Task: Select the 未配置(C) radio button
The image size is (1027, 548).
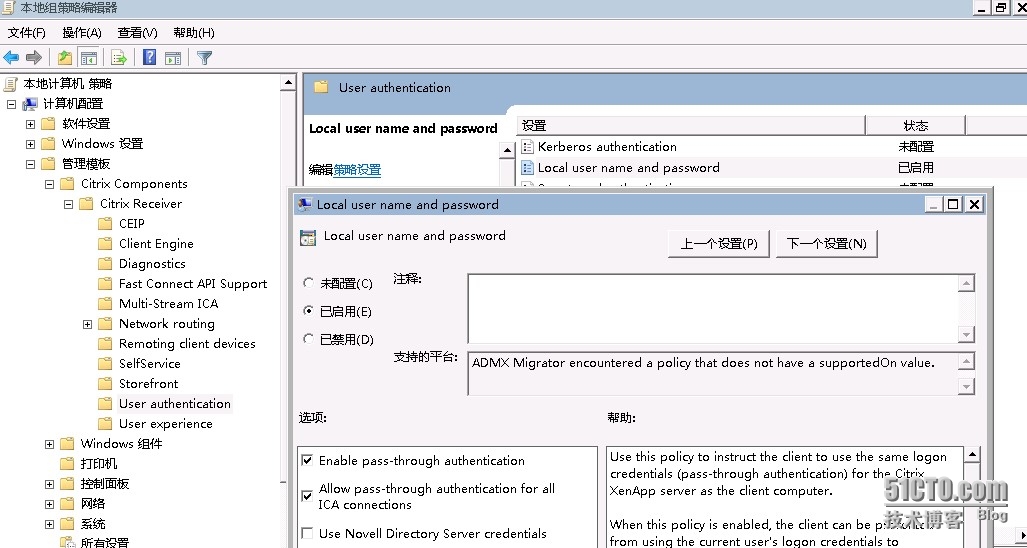Action: (308, 283)
